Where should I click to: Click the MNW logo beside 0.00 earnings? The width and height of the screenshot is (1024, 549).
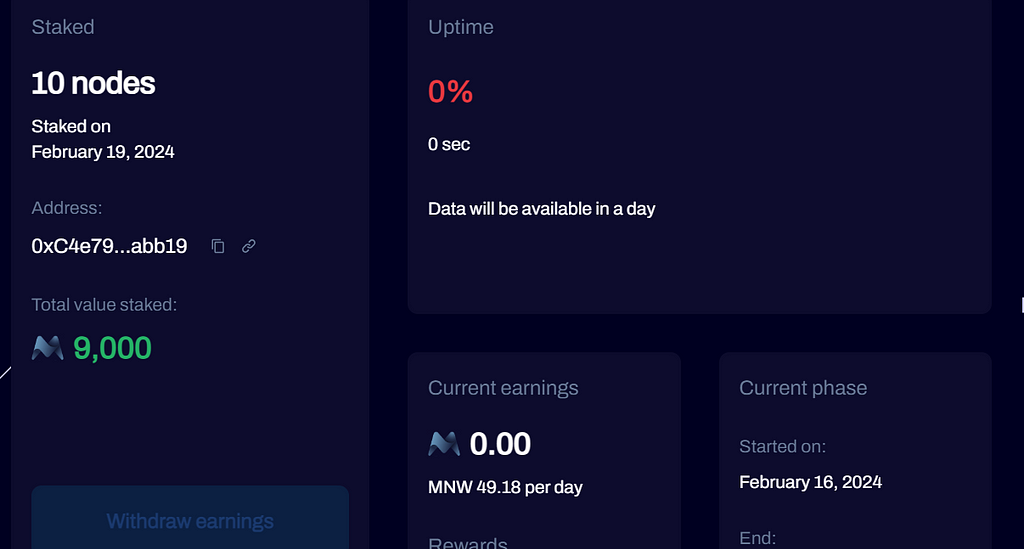pos(444,444)
